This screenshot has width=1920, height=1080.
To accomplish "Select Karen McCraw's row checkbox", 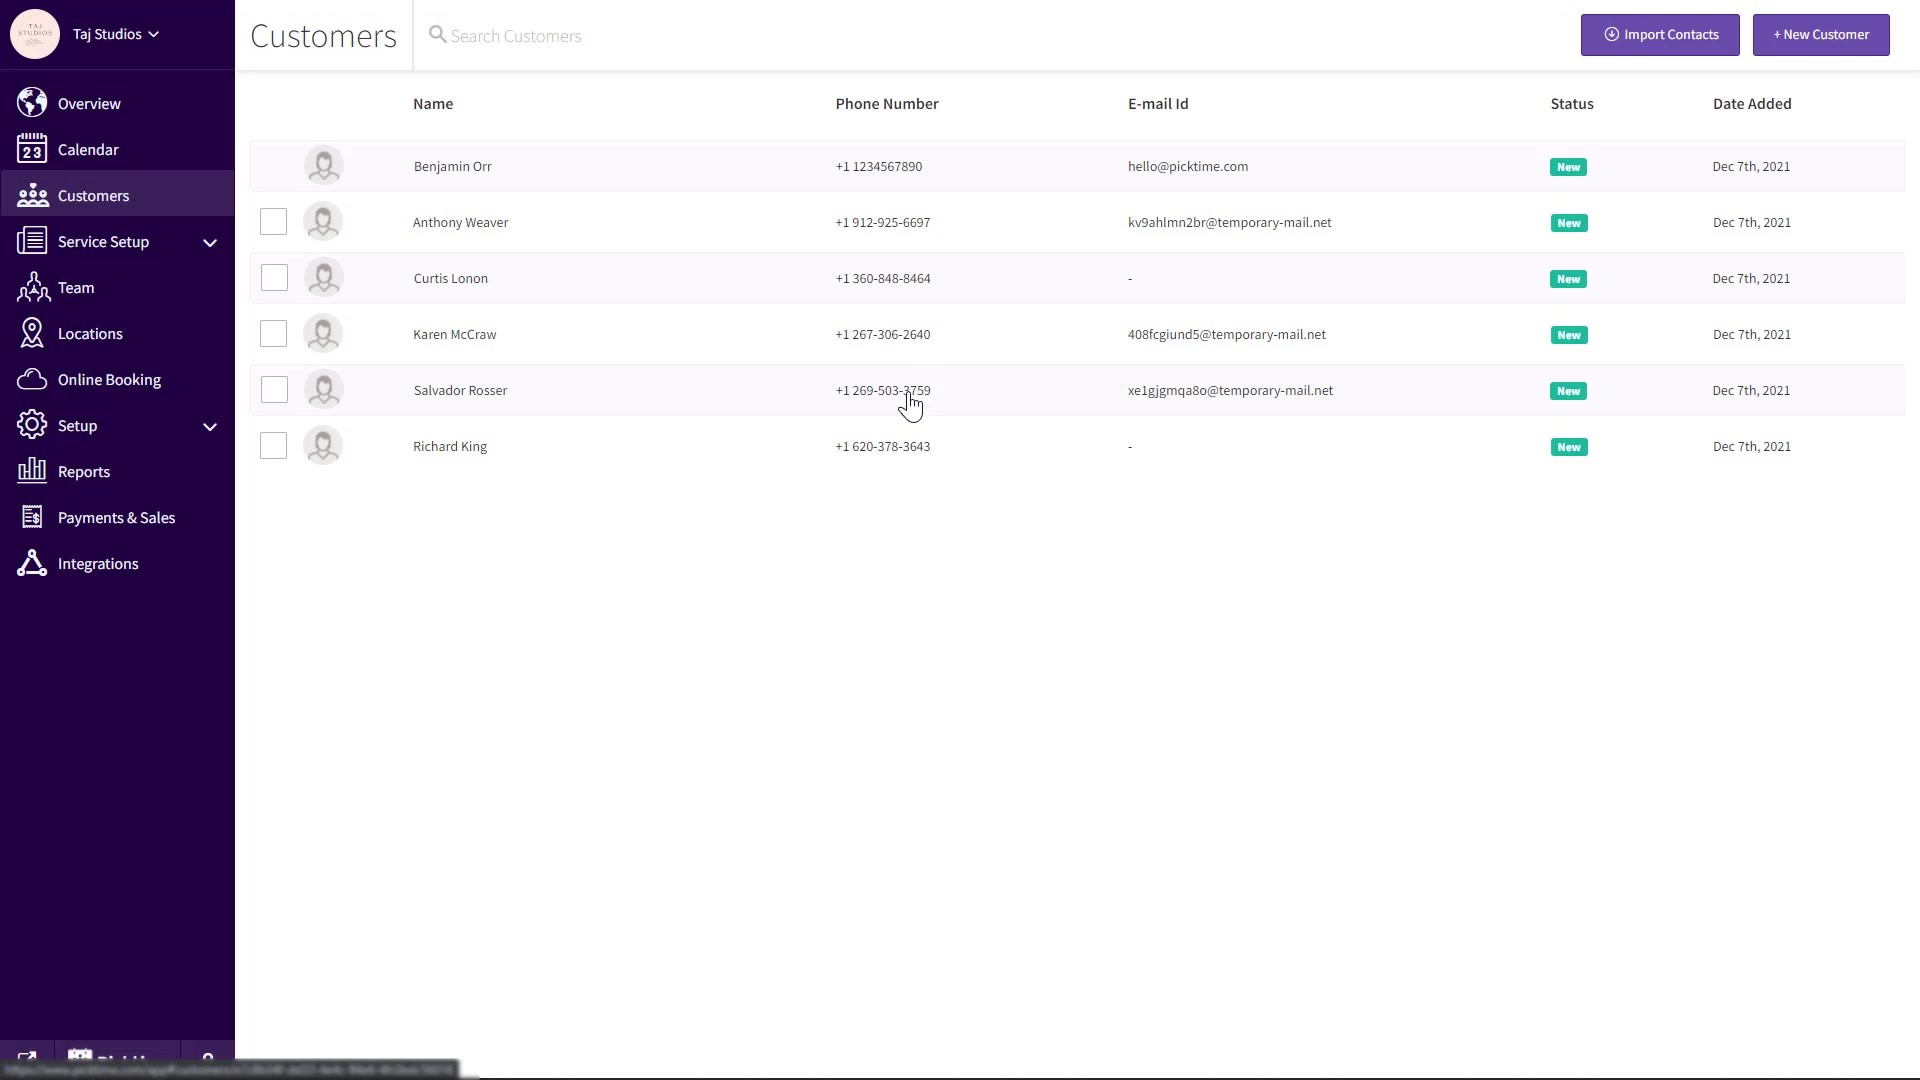I will [273, 334].
